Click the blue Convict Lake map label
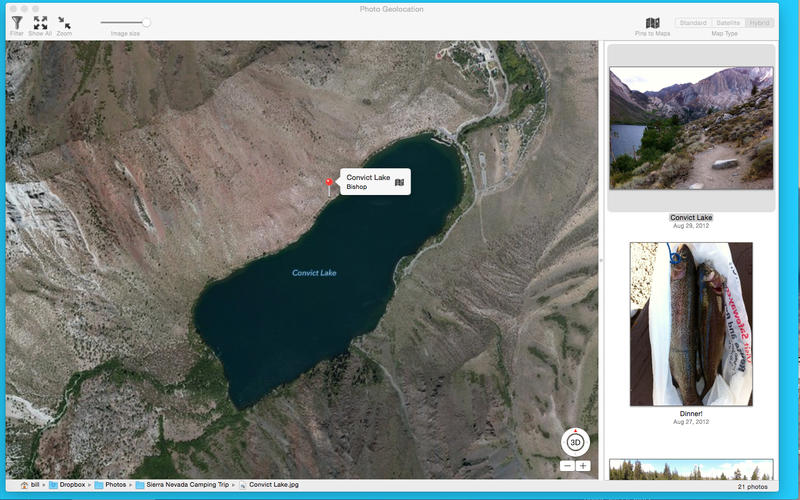Image resolution: width=800 pixels, height=500 pixels. pos(314,273)
